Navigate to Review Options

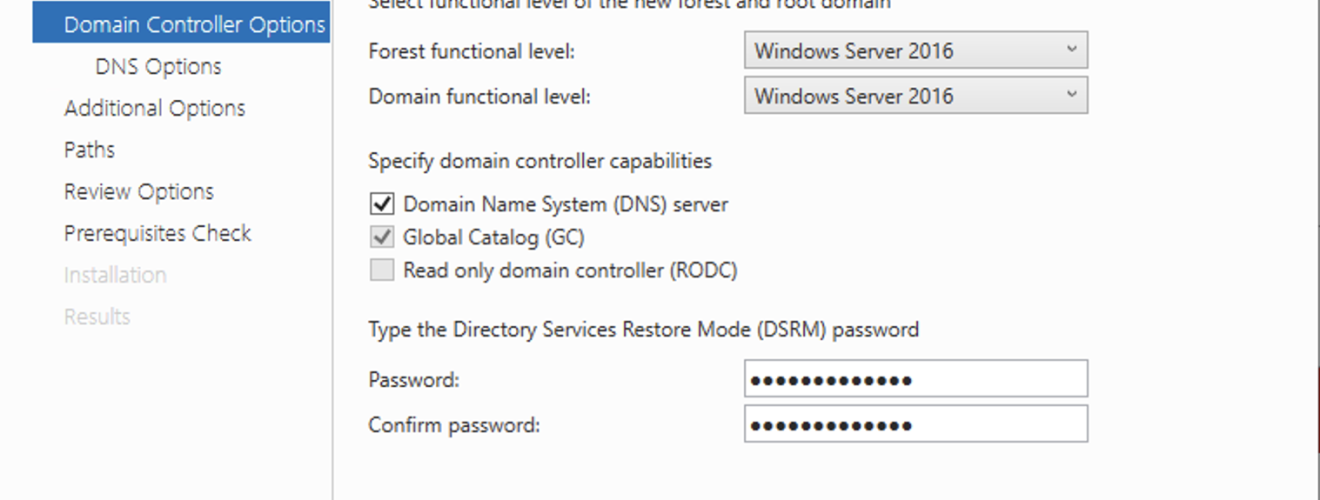click(139, 192)
